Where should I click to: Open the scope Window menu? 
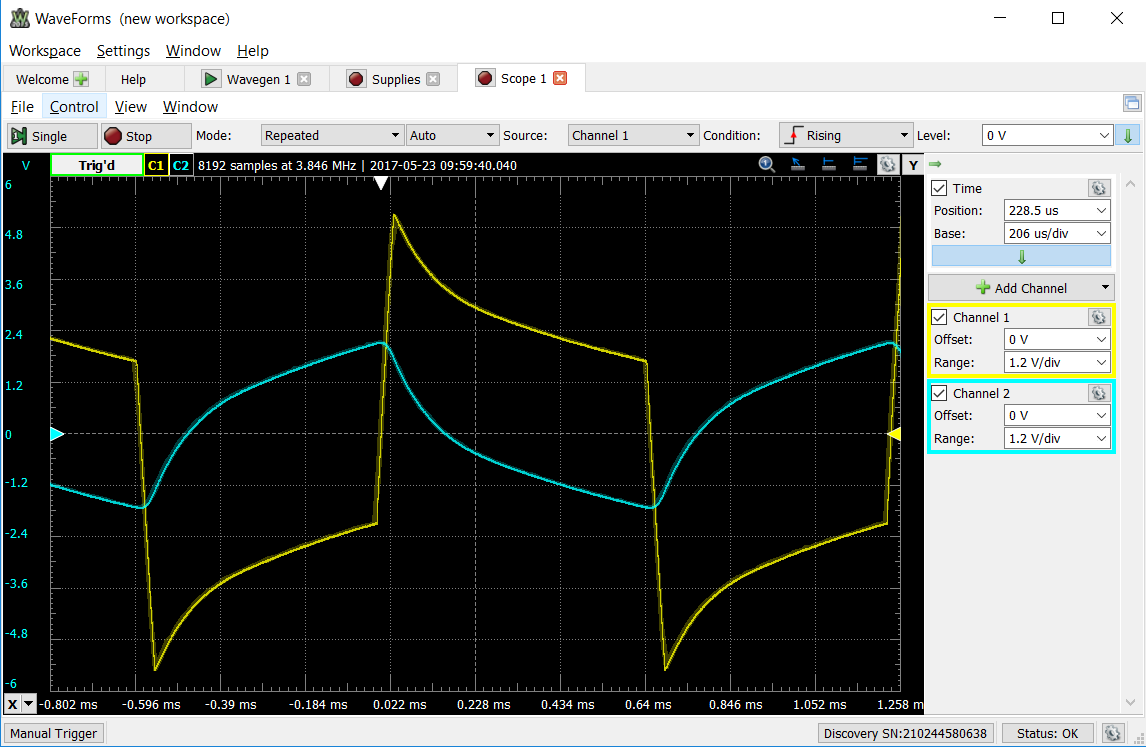[190, 107]
